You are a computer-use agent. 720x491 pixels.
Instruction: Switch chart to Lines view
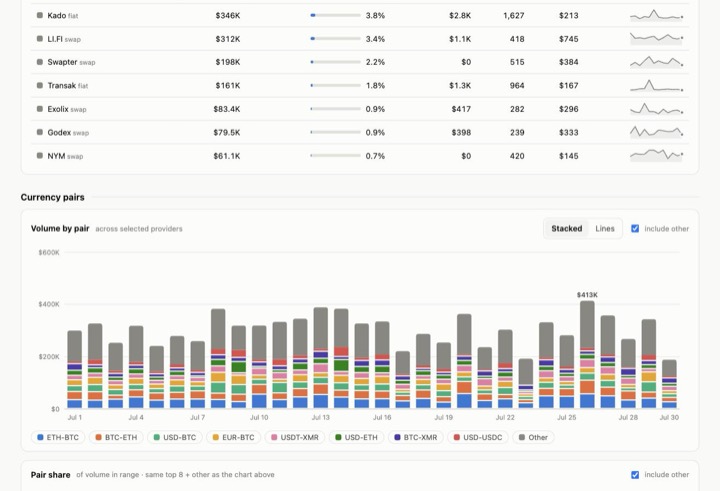tap(605, 228)
